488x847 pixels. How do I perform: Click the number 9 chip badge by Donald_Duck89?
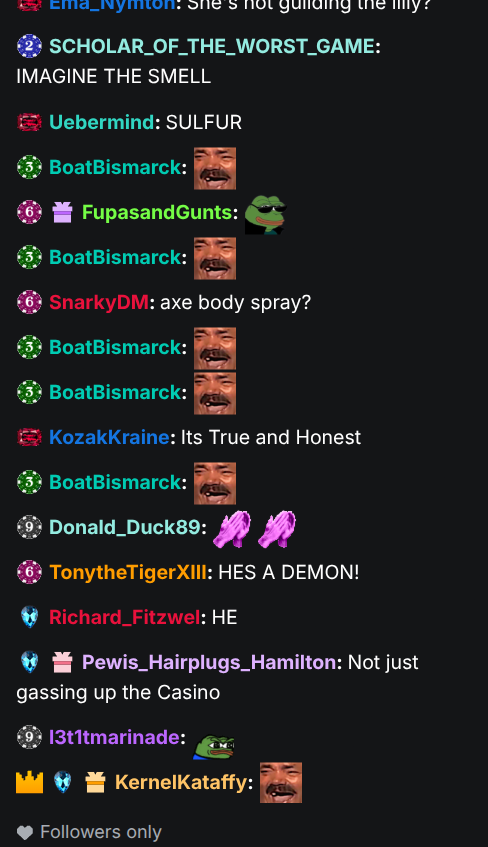pyautogui.click(x=29, y=527)
